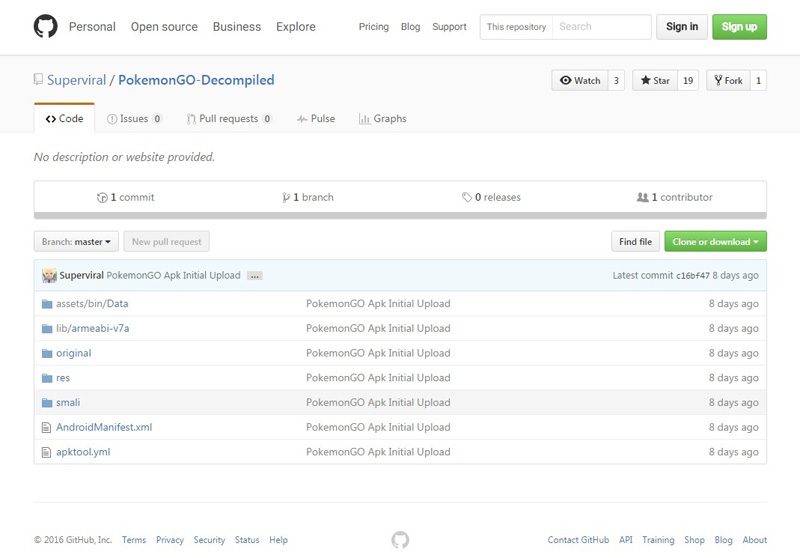800x558 pixels.
Task: Click the Watch button
Action: (x=580, y=81)
